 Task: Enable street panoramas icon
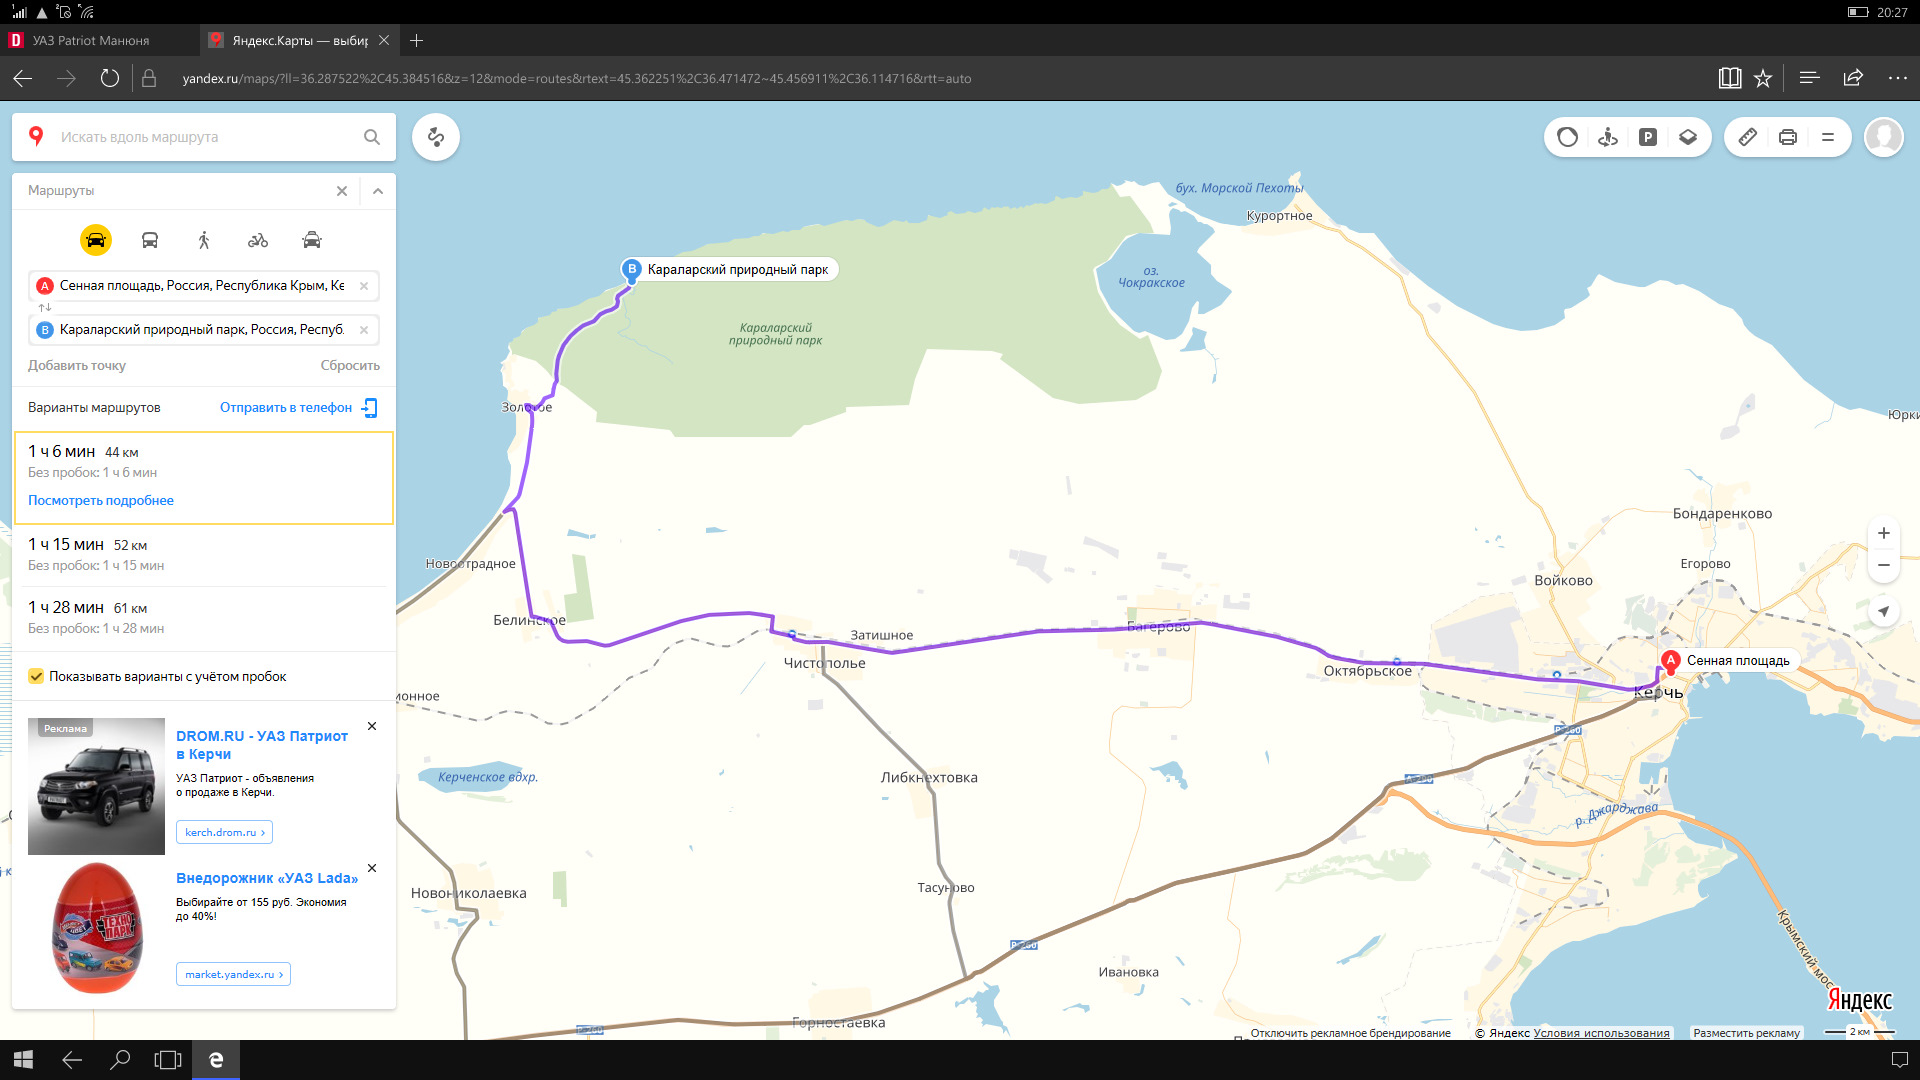tap(1608, 137)
